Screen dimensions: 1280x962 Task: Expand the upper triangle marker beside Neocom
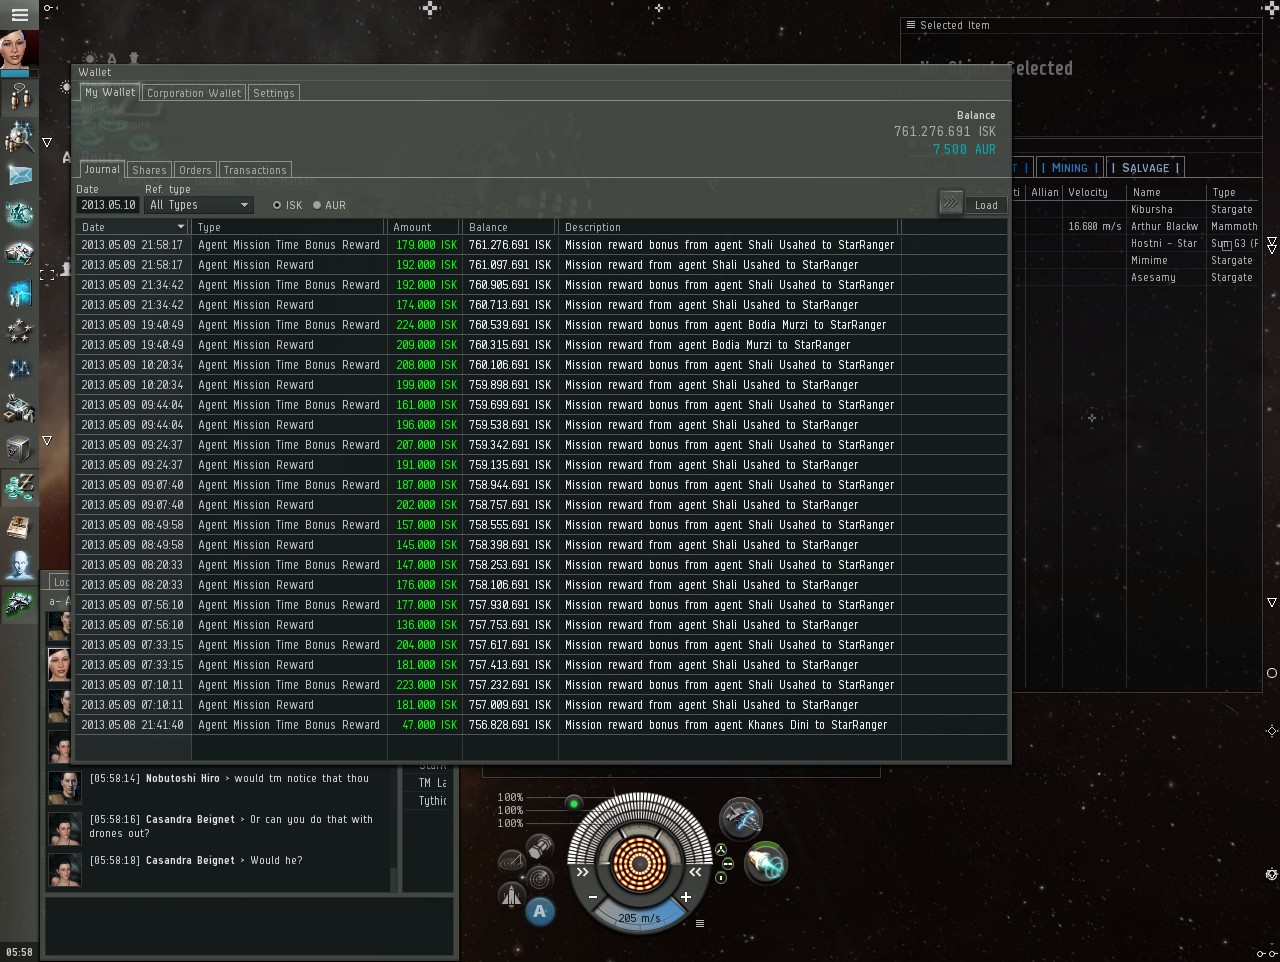point(47,142)
